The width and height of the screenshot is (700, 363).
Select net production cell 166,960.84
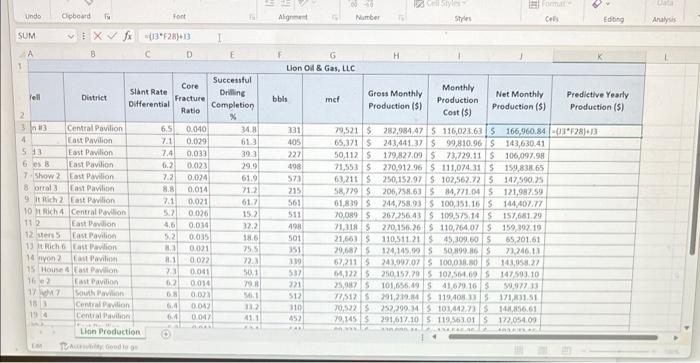click(518, 131)
